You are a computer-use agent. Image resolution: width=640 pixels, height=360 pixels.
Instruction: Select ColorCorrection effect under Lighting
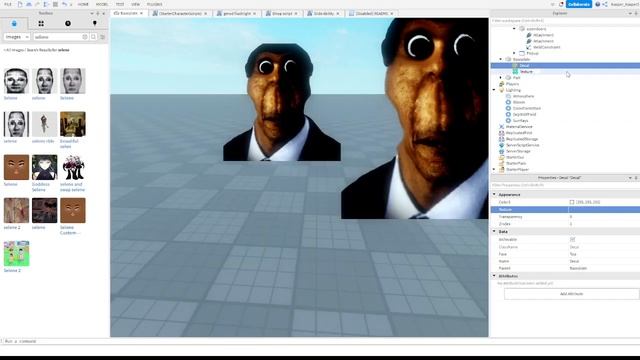pyautogui.click(x=527, y=108)
